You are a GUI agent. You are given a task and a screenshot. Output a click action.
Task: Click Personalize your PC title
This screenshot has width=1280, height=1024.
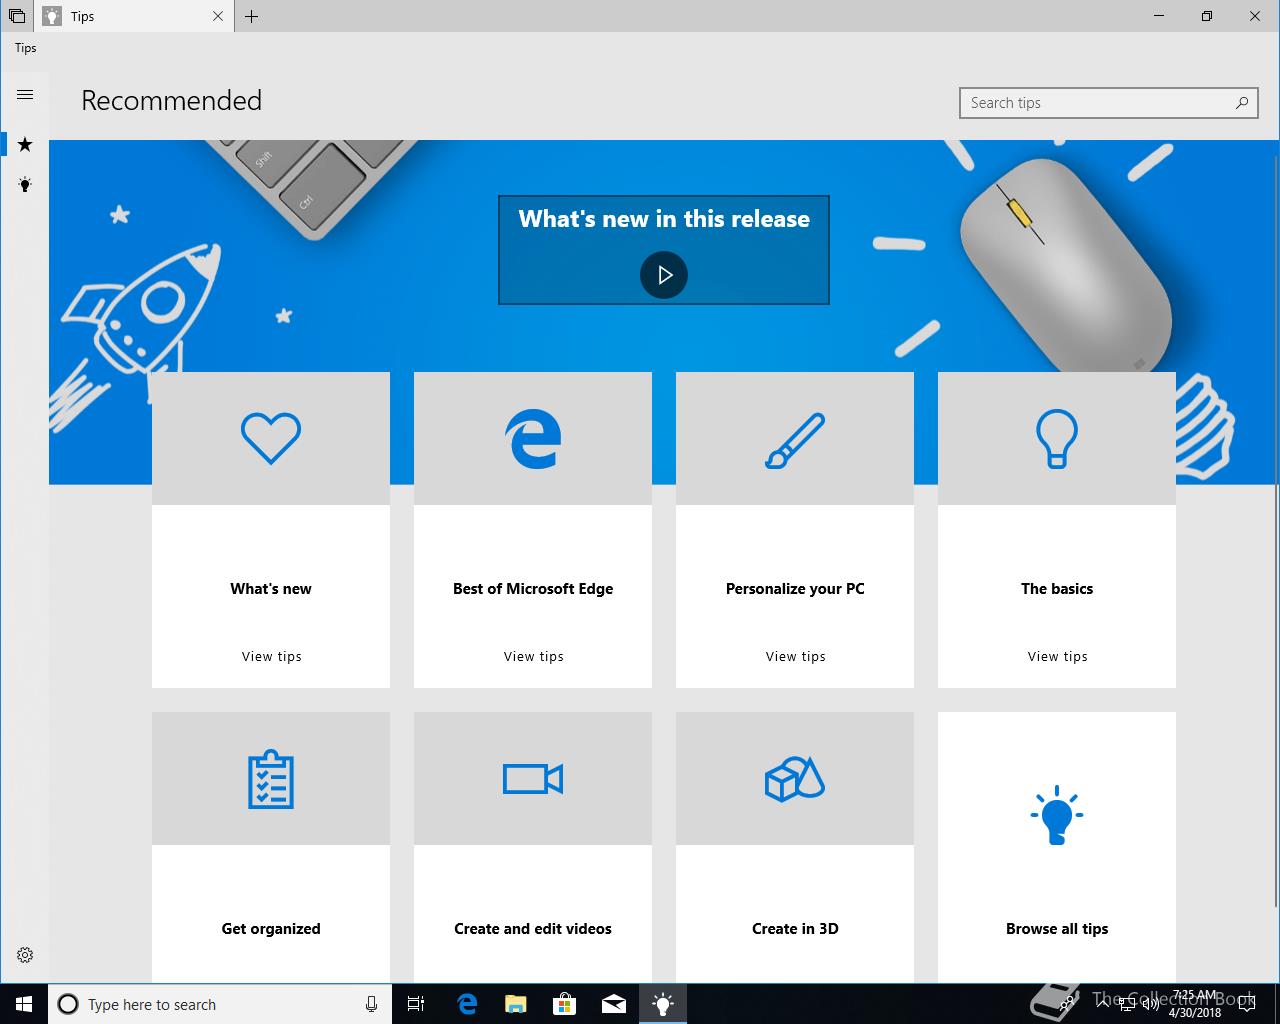[795, 588]
